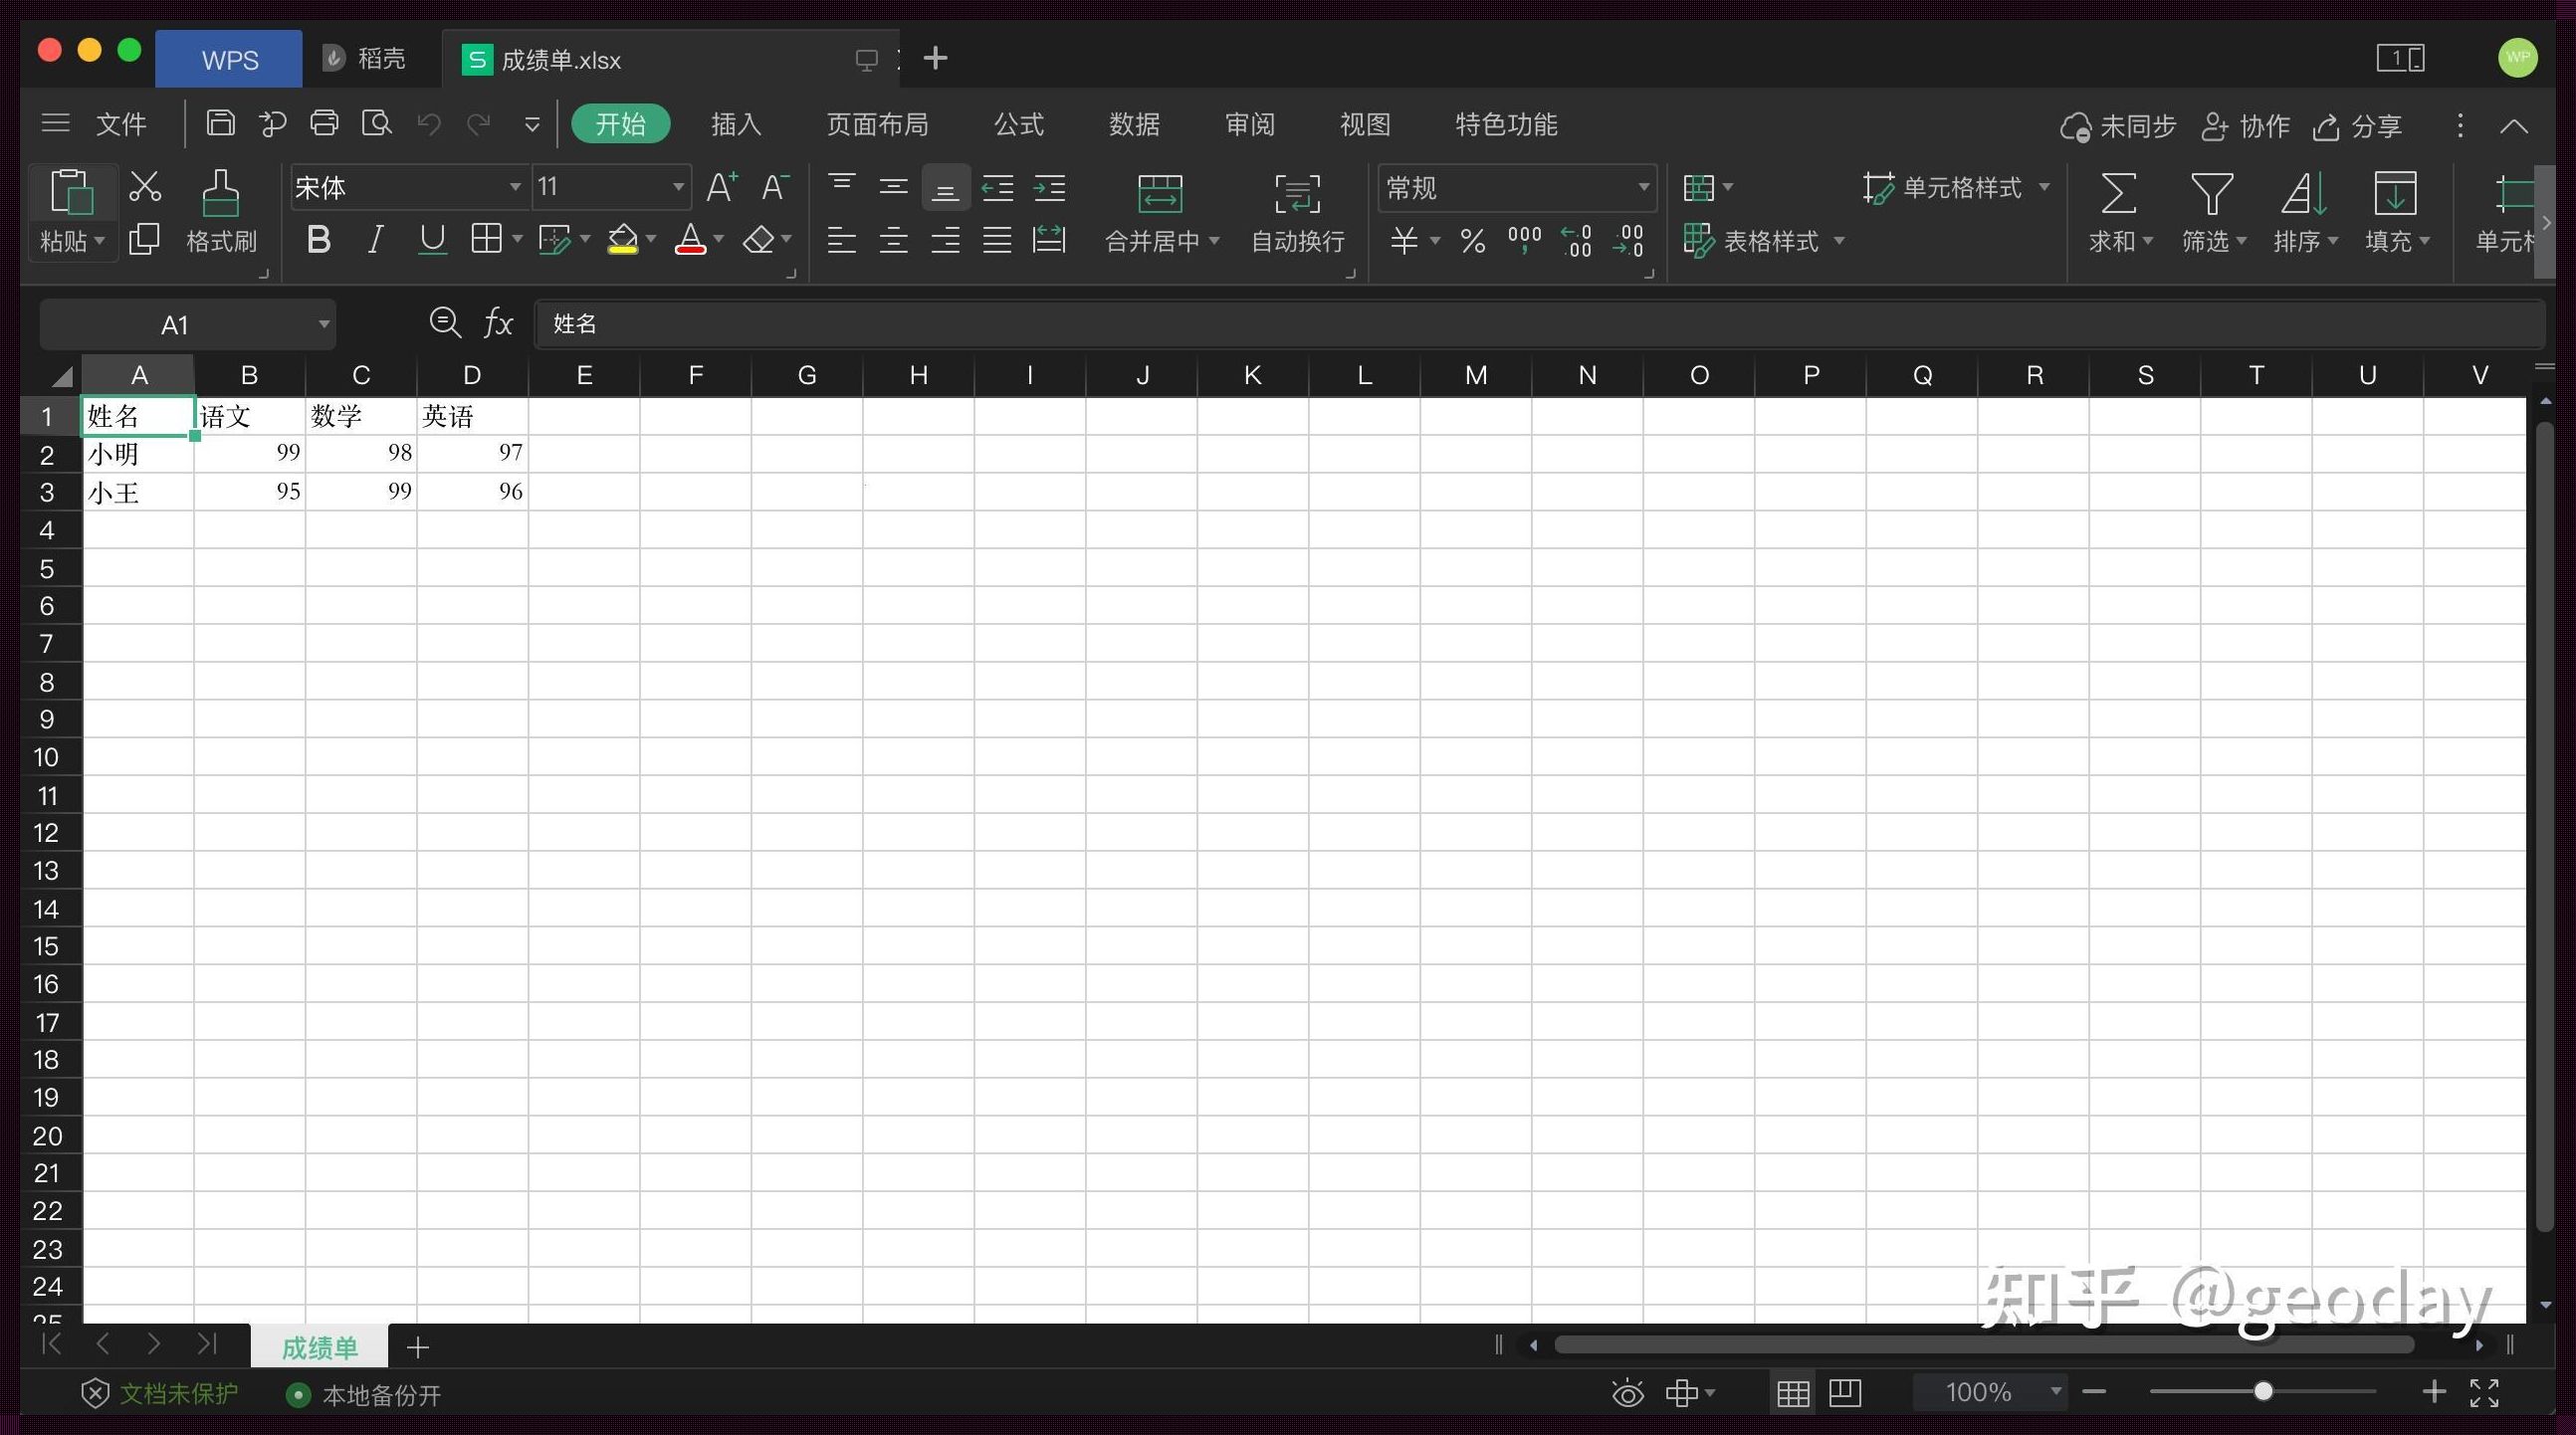The height and width of the screenshot is (1435, 2576).
Task: Open the Page Layout (页面布局) tab
Action: [877, 124]
